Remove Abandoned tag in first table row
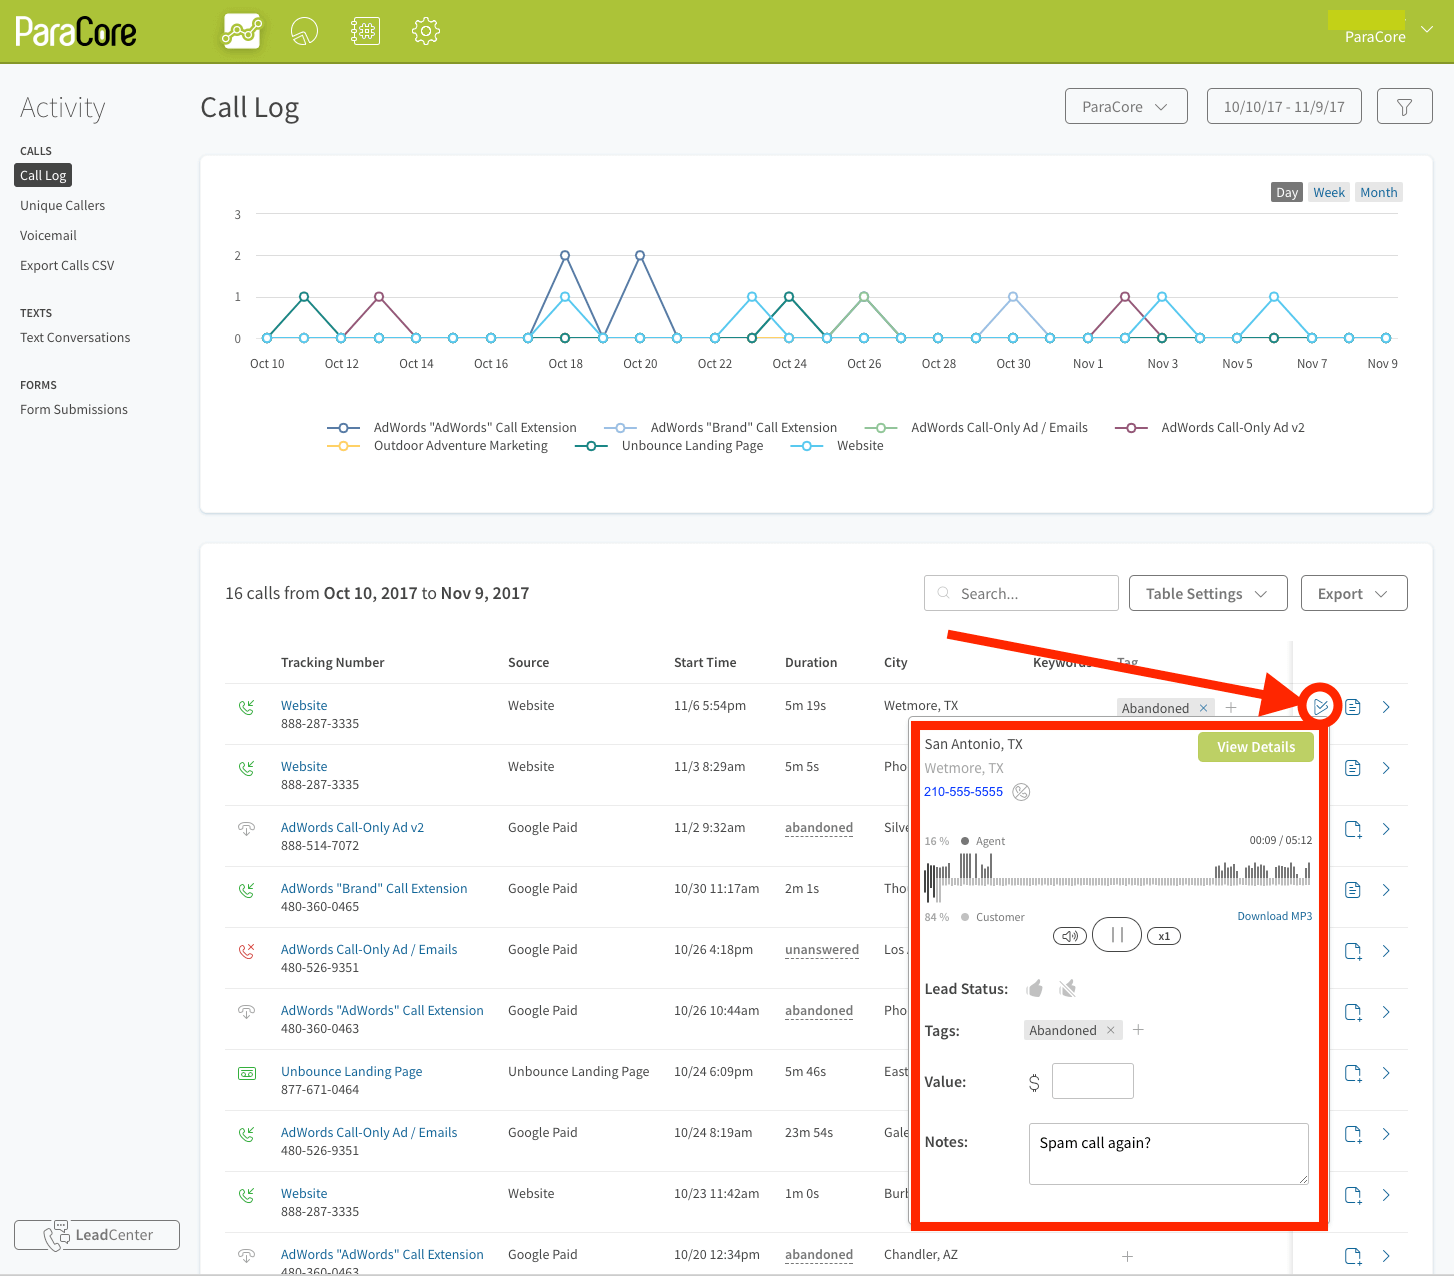1454x1276 pixels. [1203, 708]
